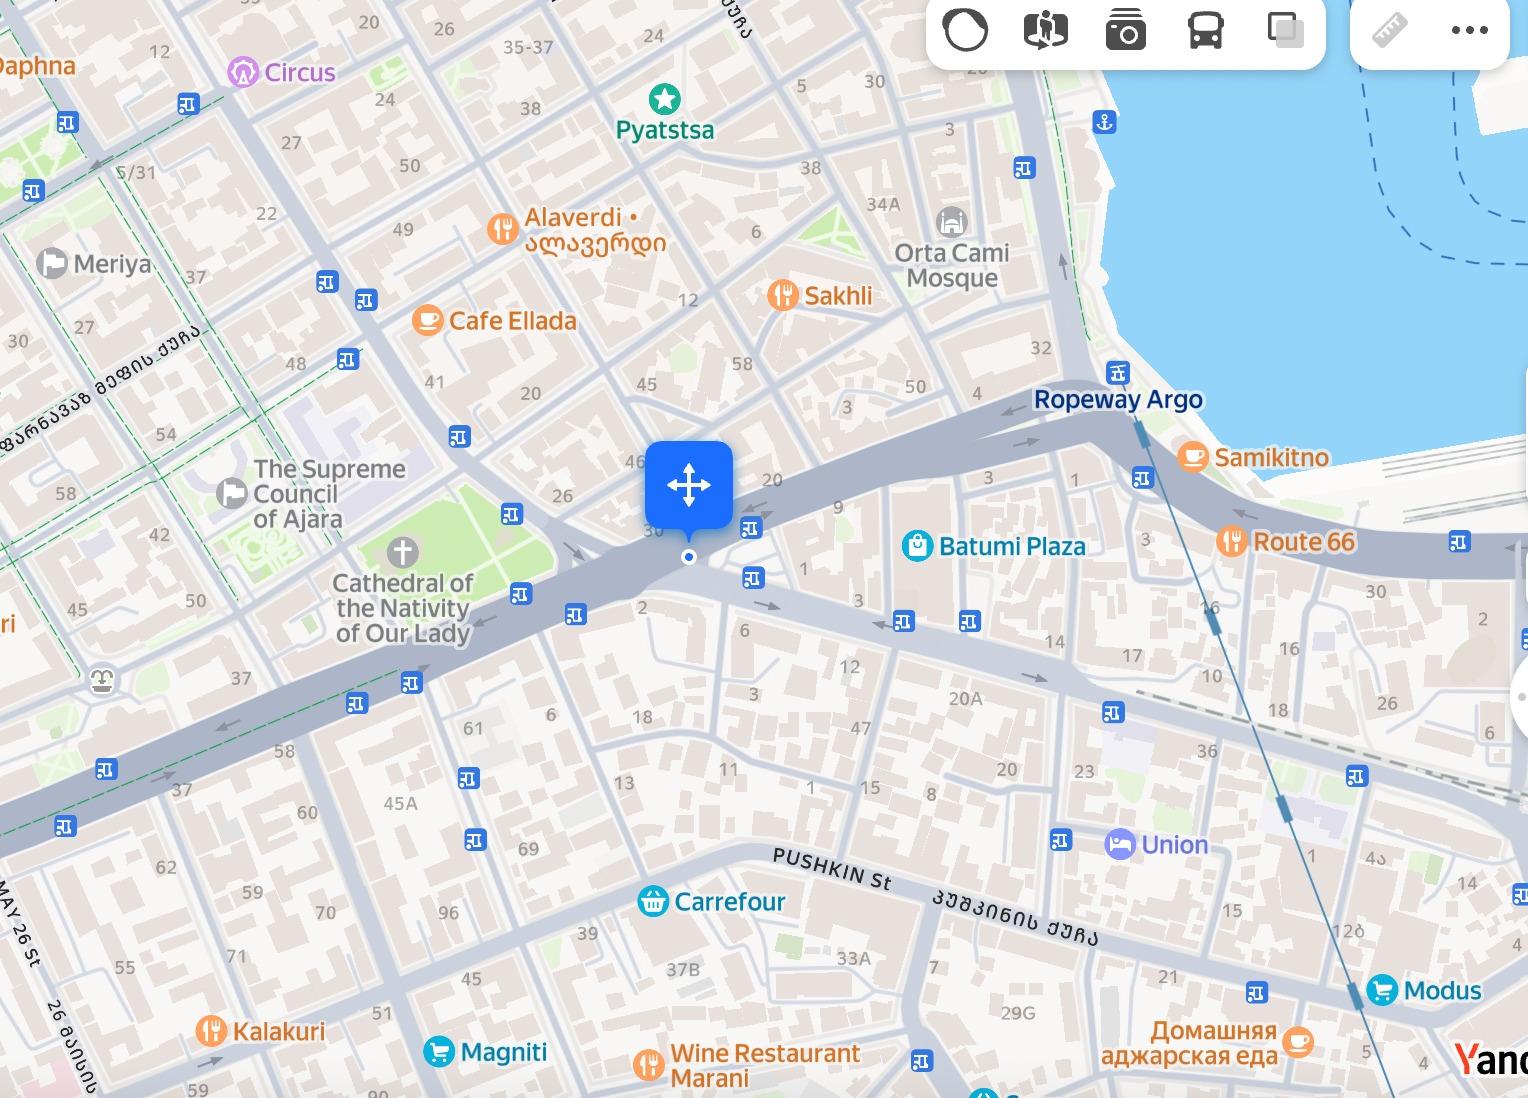Click the Ropeway Argo label
This screenshot has height=1098, width=1528.
[1118, 399]
